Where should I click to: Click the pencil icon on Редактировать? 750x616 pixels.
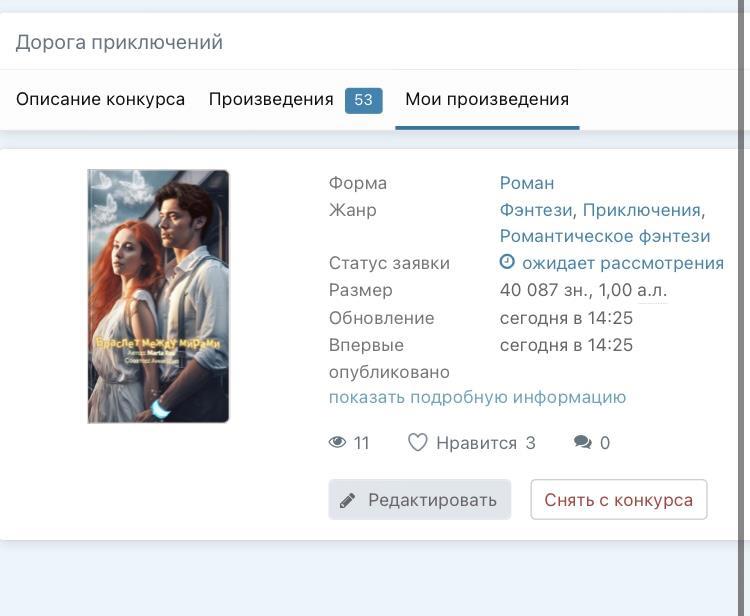pos(348,501)
